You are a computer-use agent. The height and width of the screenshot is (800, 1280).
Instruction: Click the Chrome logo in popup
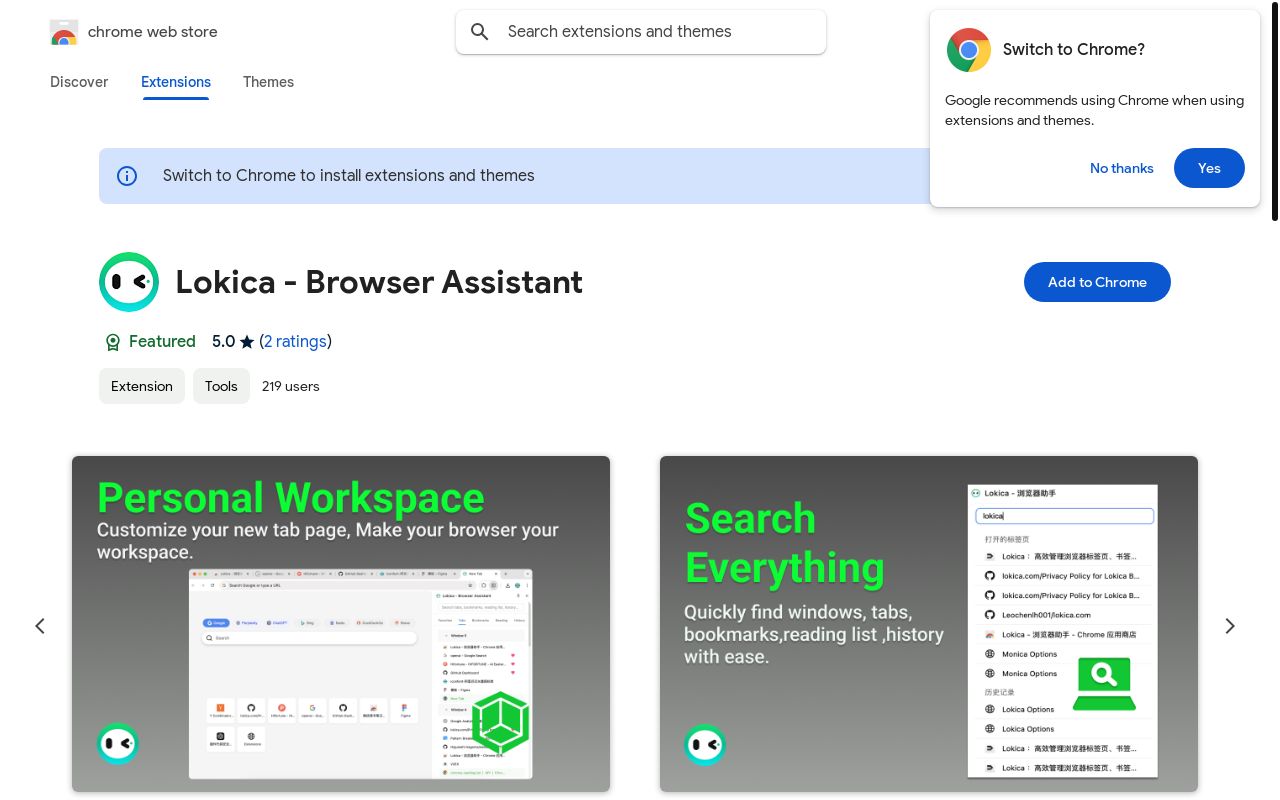point(968,50)
